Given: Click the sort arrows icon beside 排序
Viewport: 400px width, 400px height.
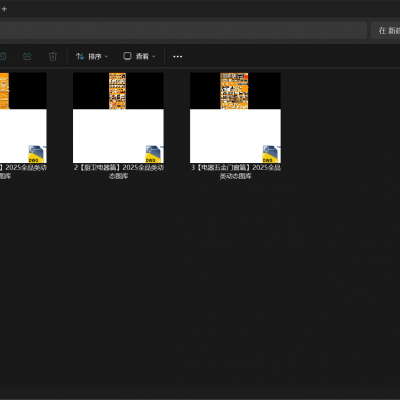Looking at the screenshot, I should [80, 56].
